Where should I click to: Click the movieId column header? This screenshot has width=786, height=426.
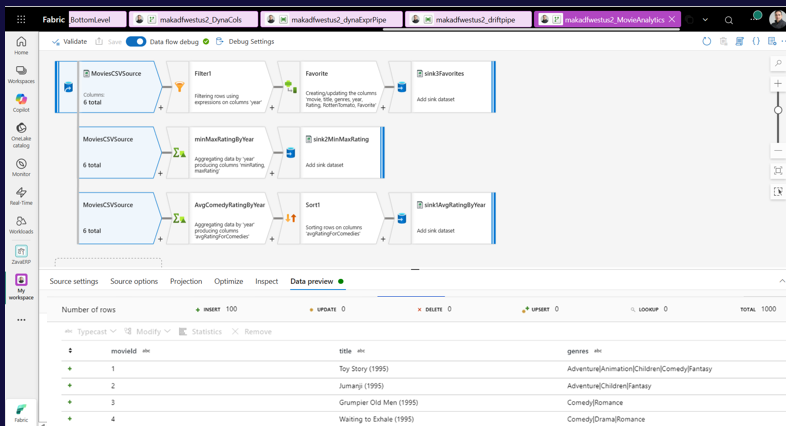click(x=124, y=351)
